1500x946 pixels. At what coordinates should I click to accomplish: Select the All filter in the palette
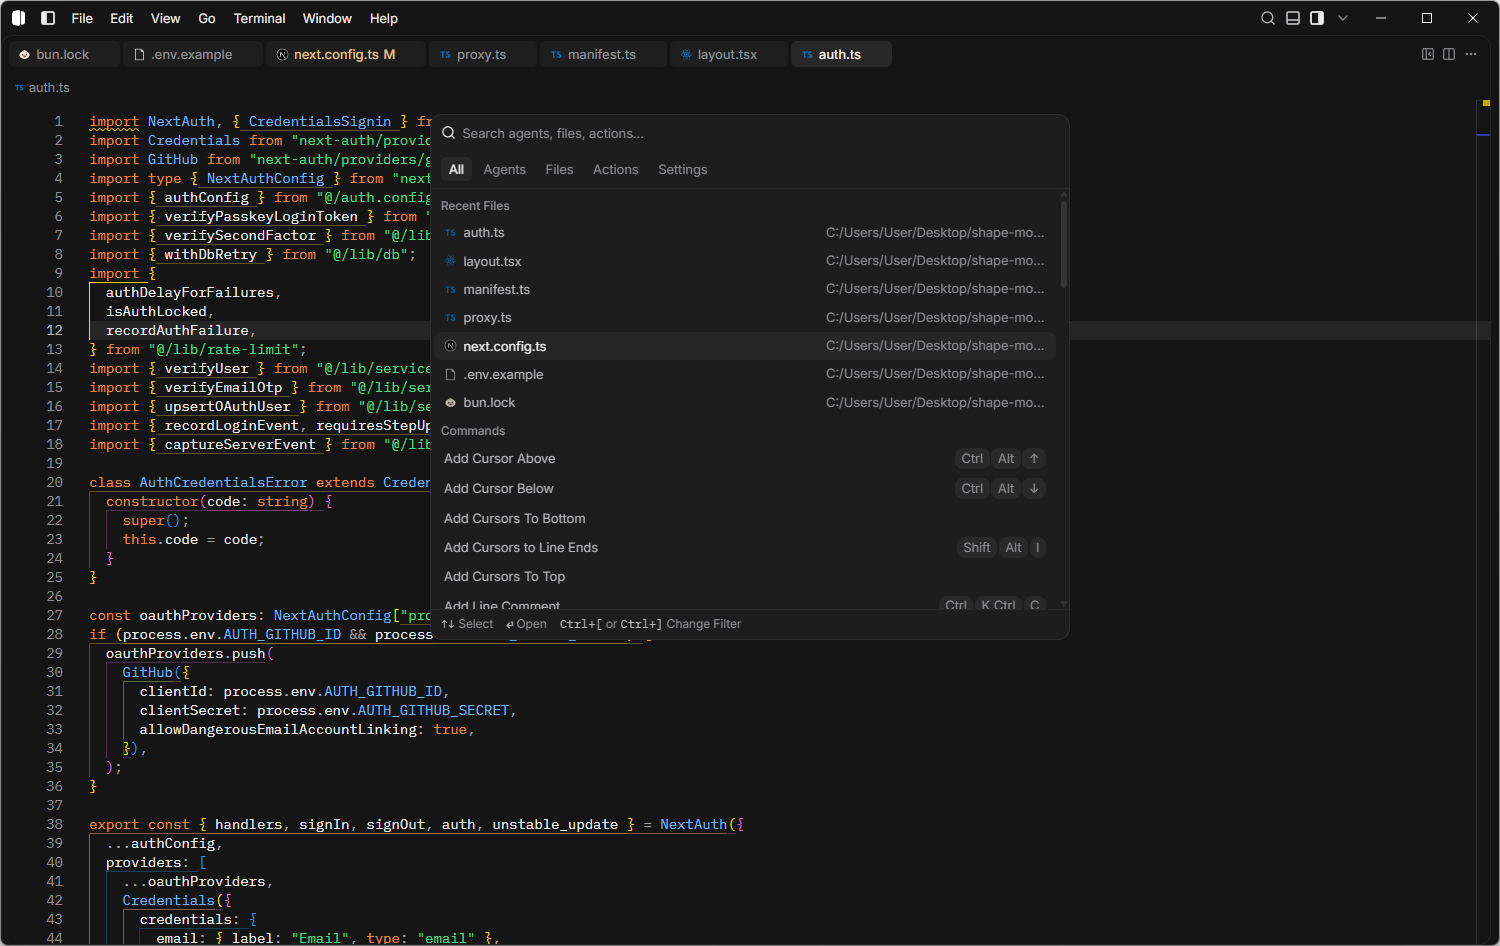pos(456,170)
